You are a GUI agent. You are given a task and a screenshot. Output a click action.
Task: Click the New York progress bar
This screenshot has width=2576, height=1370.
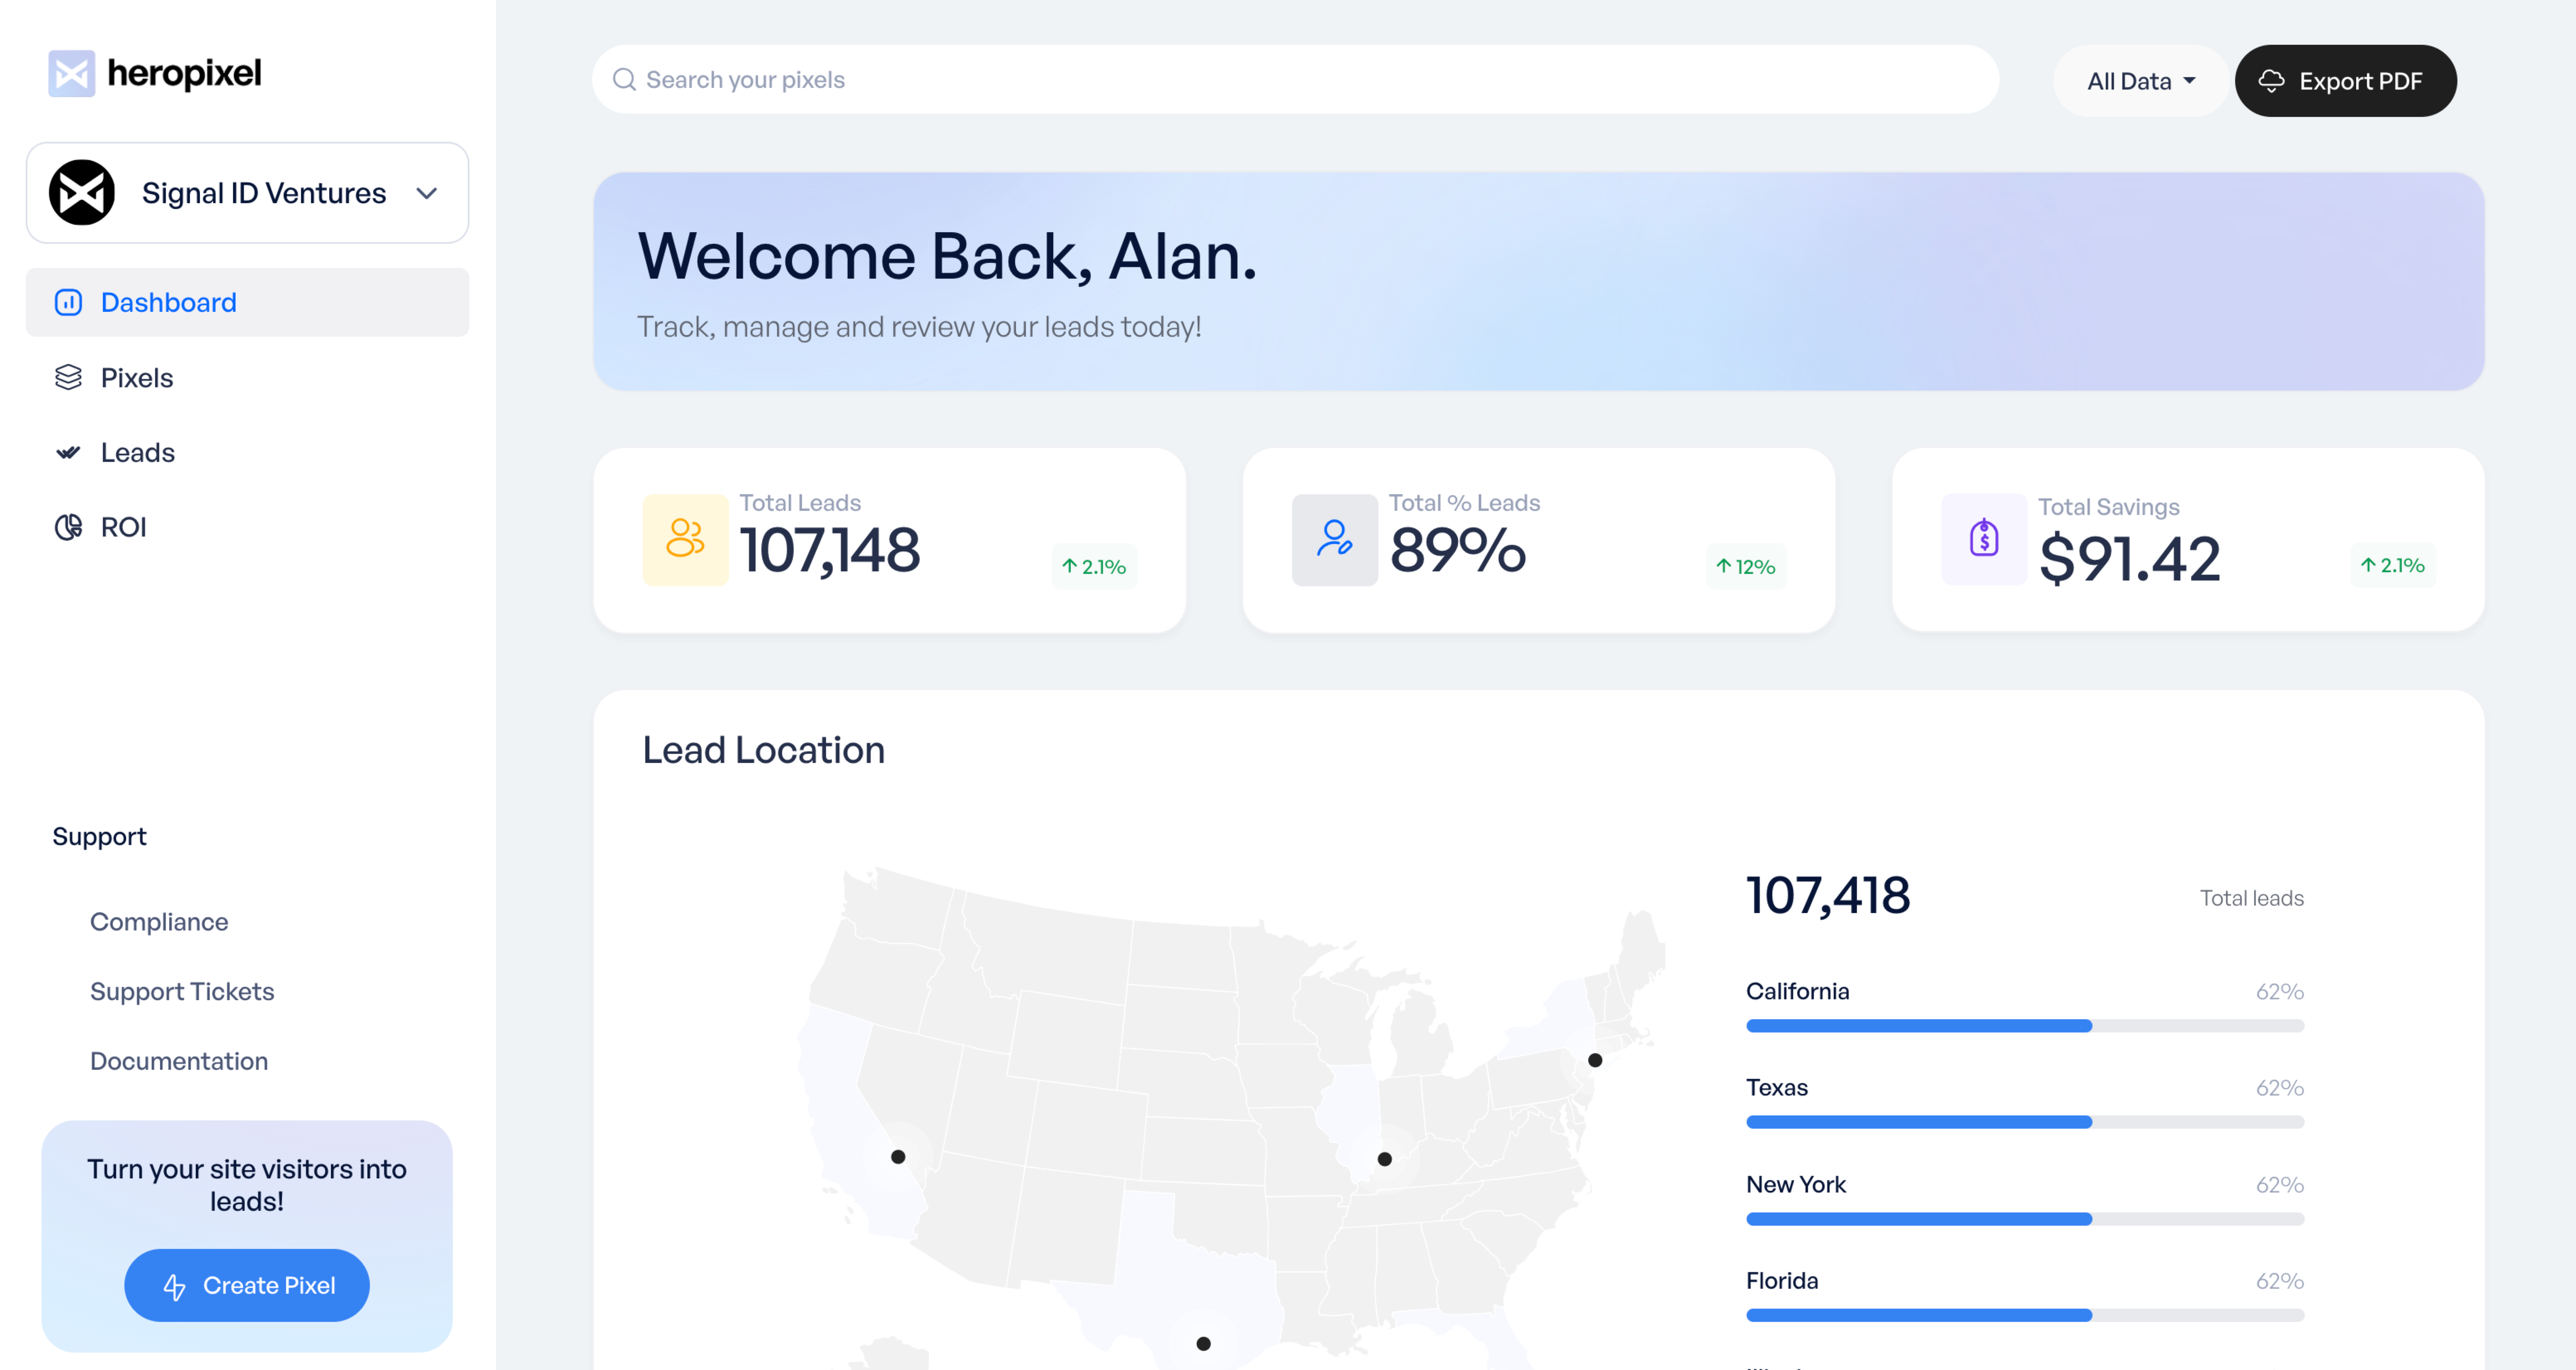[x=2025, y=1219]
